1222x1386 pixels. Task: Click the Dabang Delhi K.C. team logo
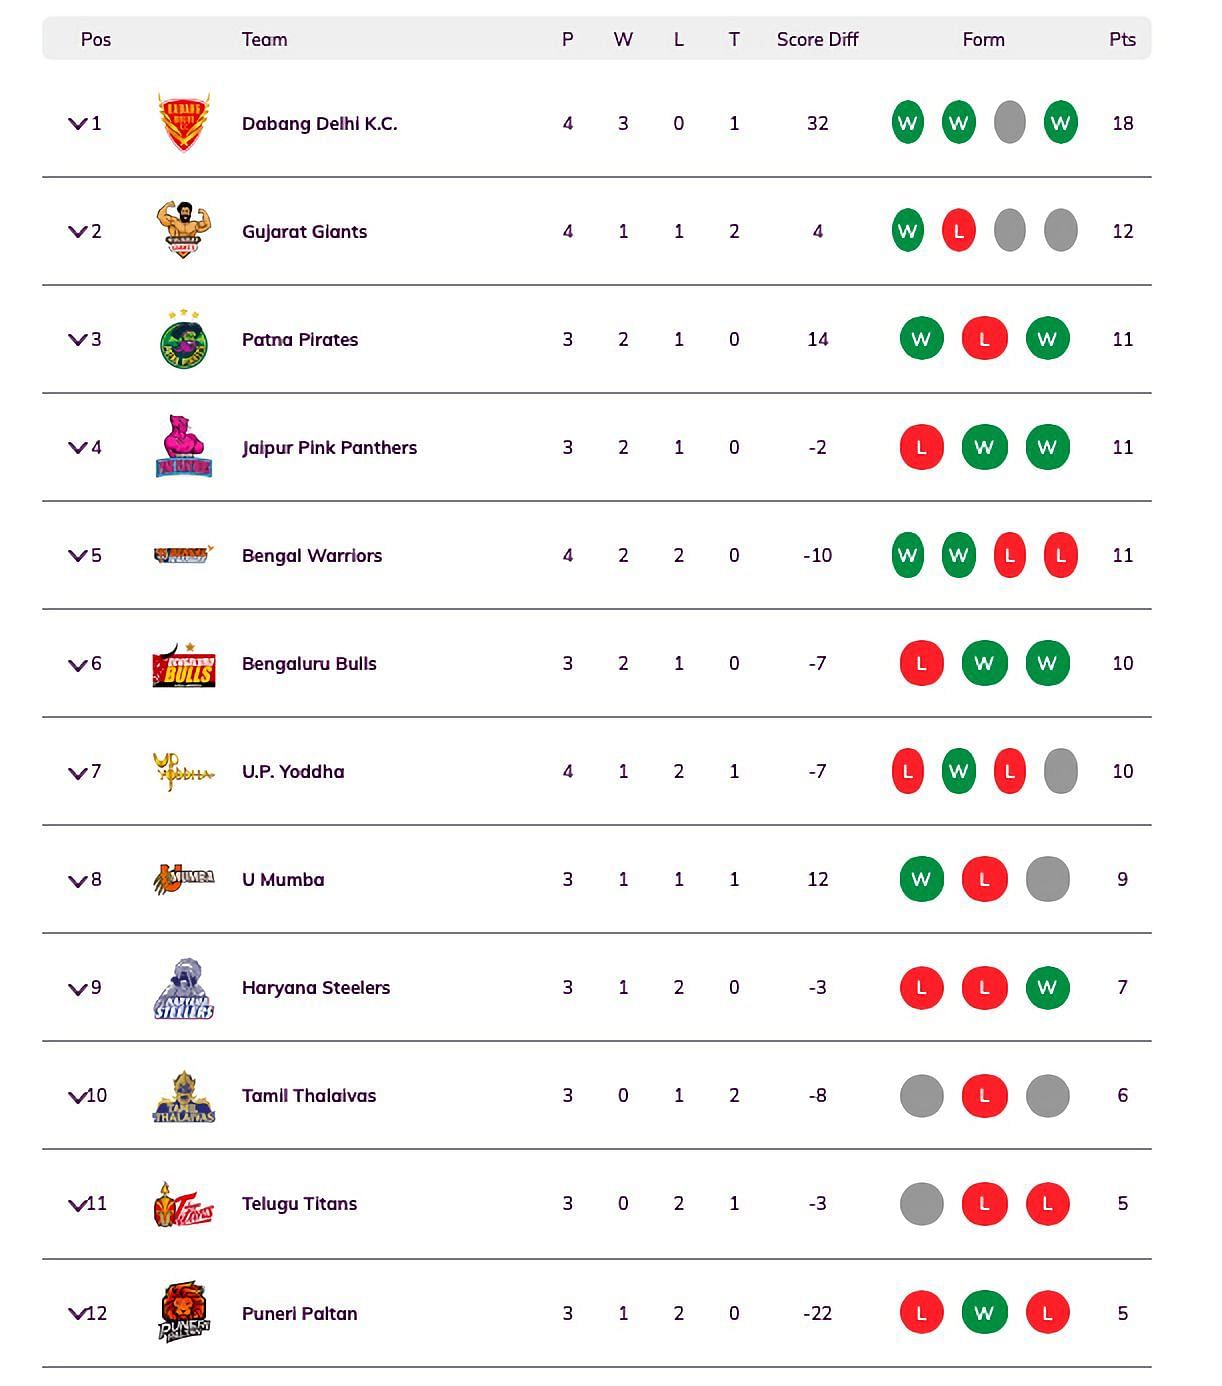tap(184, 123)
